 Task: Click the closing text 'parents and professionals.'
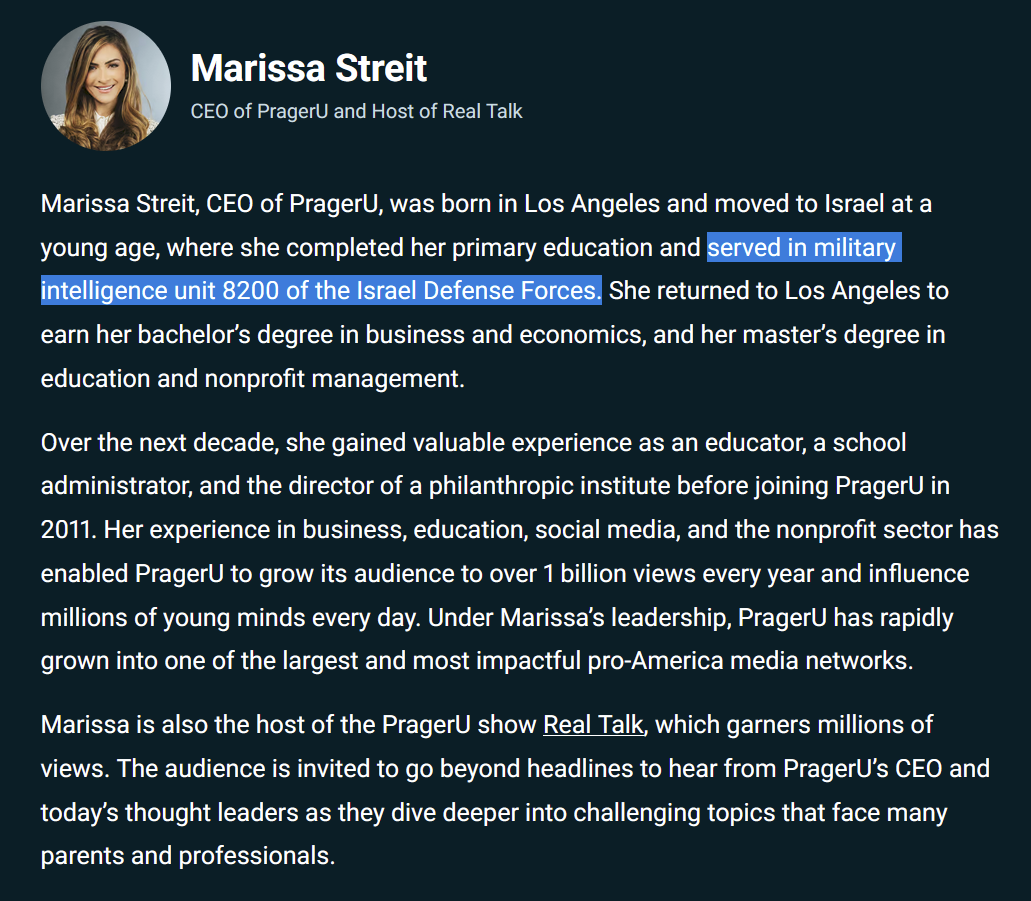tap(188, 856)
